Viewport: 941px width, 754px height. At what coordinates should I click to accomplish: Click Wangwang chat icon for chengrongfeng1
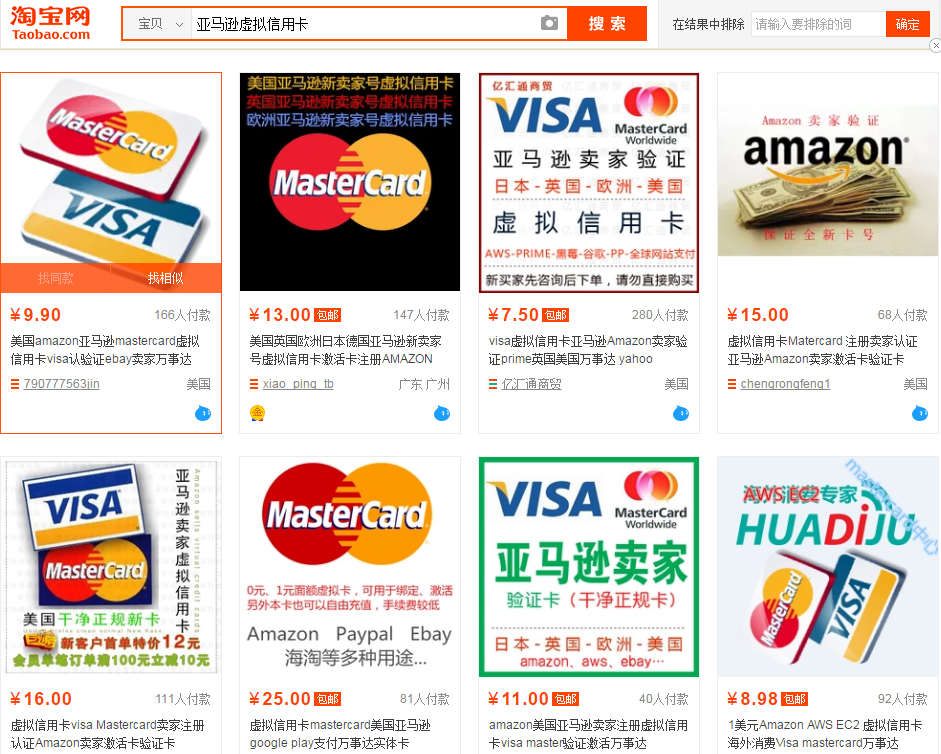pyautogui.click(x=919, y=413)
